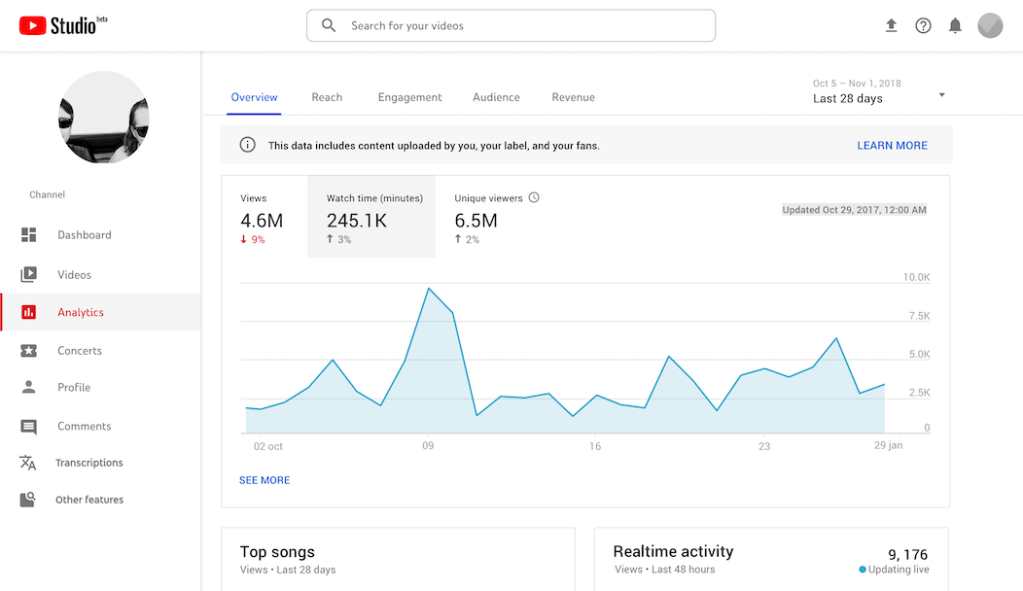
Task: Expand the Last 28 days date dropdown
Action: click(941, 96)
